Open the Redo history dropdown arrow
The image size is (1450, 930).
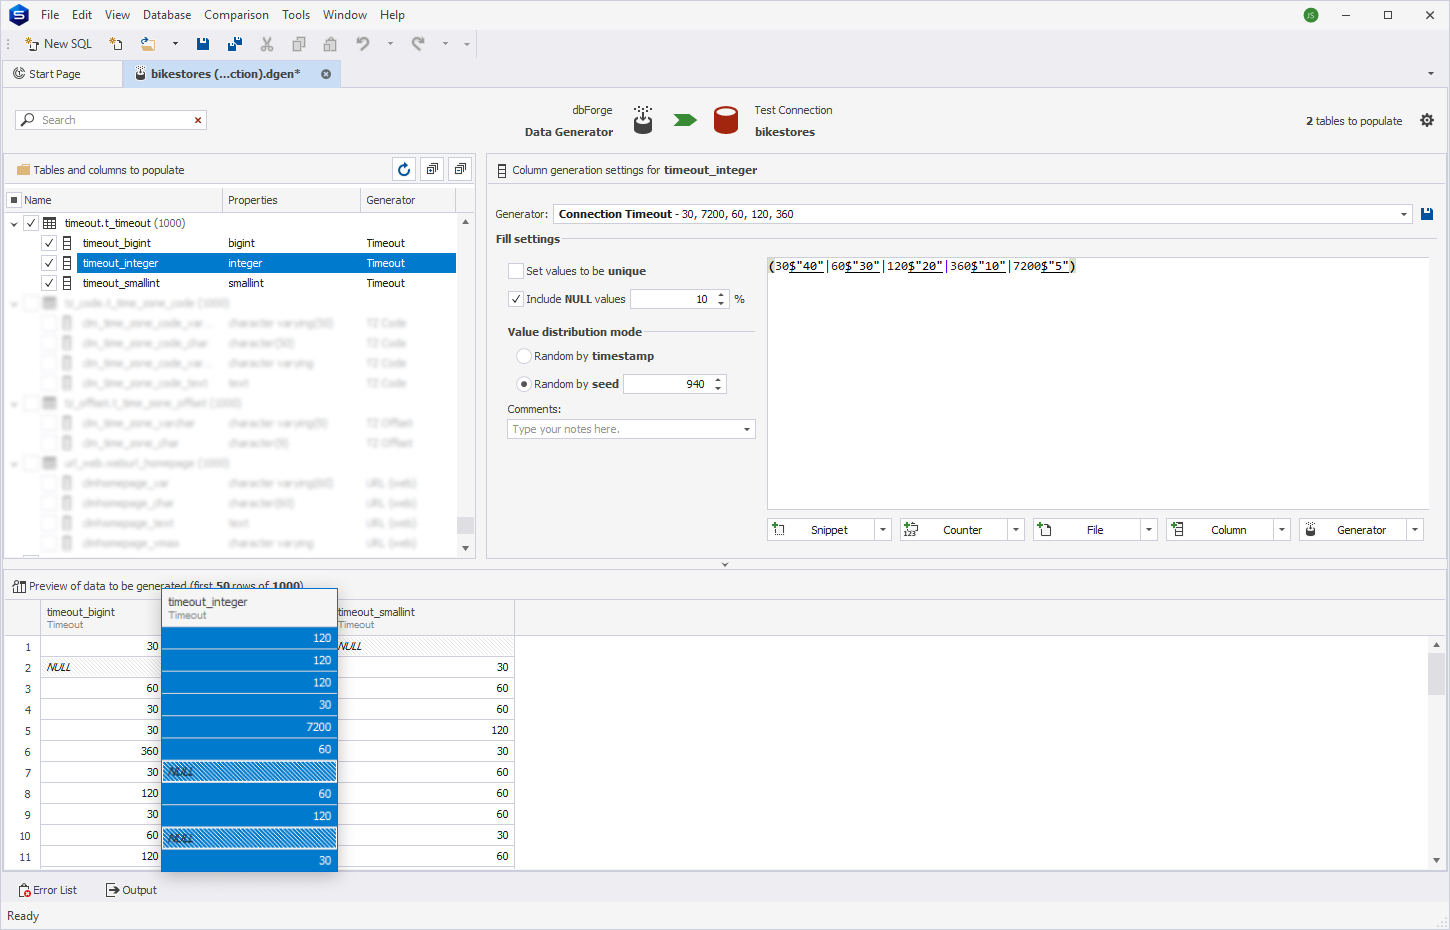[445, 44]
